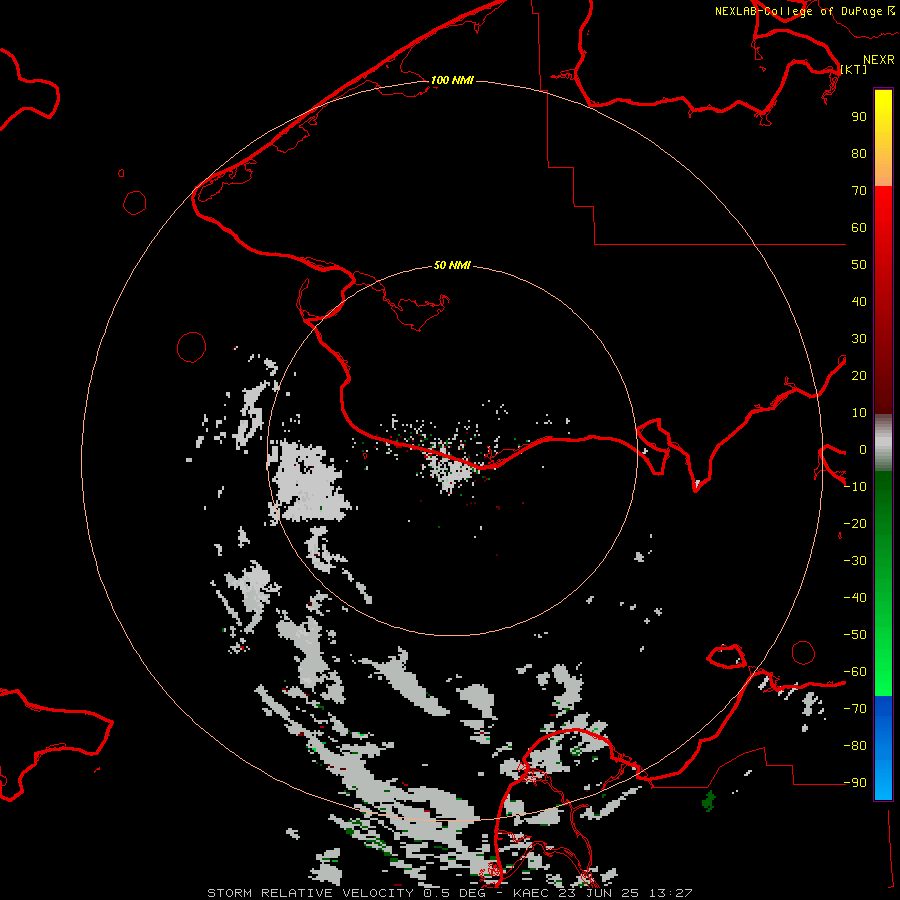Viewport: 900px width, 900px height.
Task: Select the yellow band of the color bar
Action: coord(883,138)
